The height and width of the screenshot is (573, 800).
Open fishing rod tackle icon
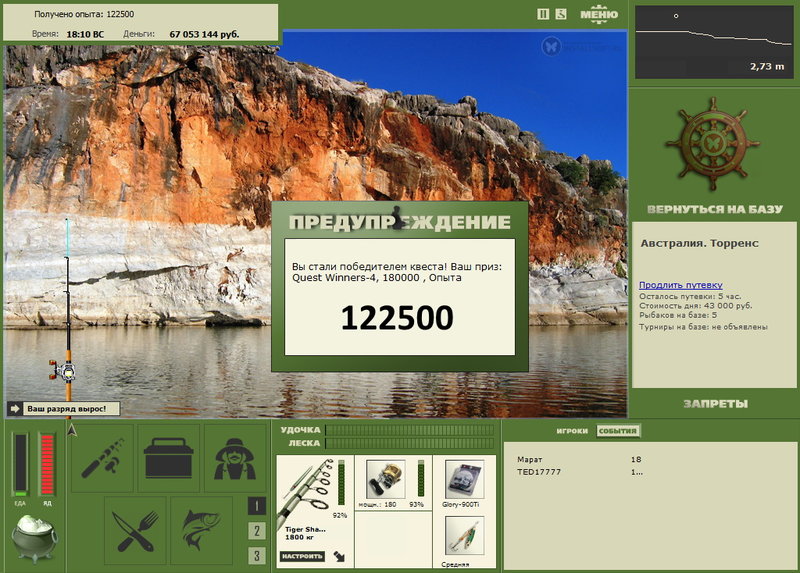(x=103, y=458)
